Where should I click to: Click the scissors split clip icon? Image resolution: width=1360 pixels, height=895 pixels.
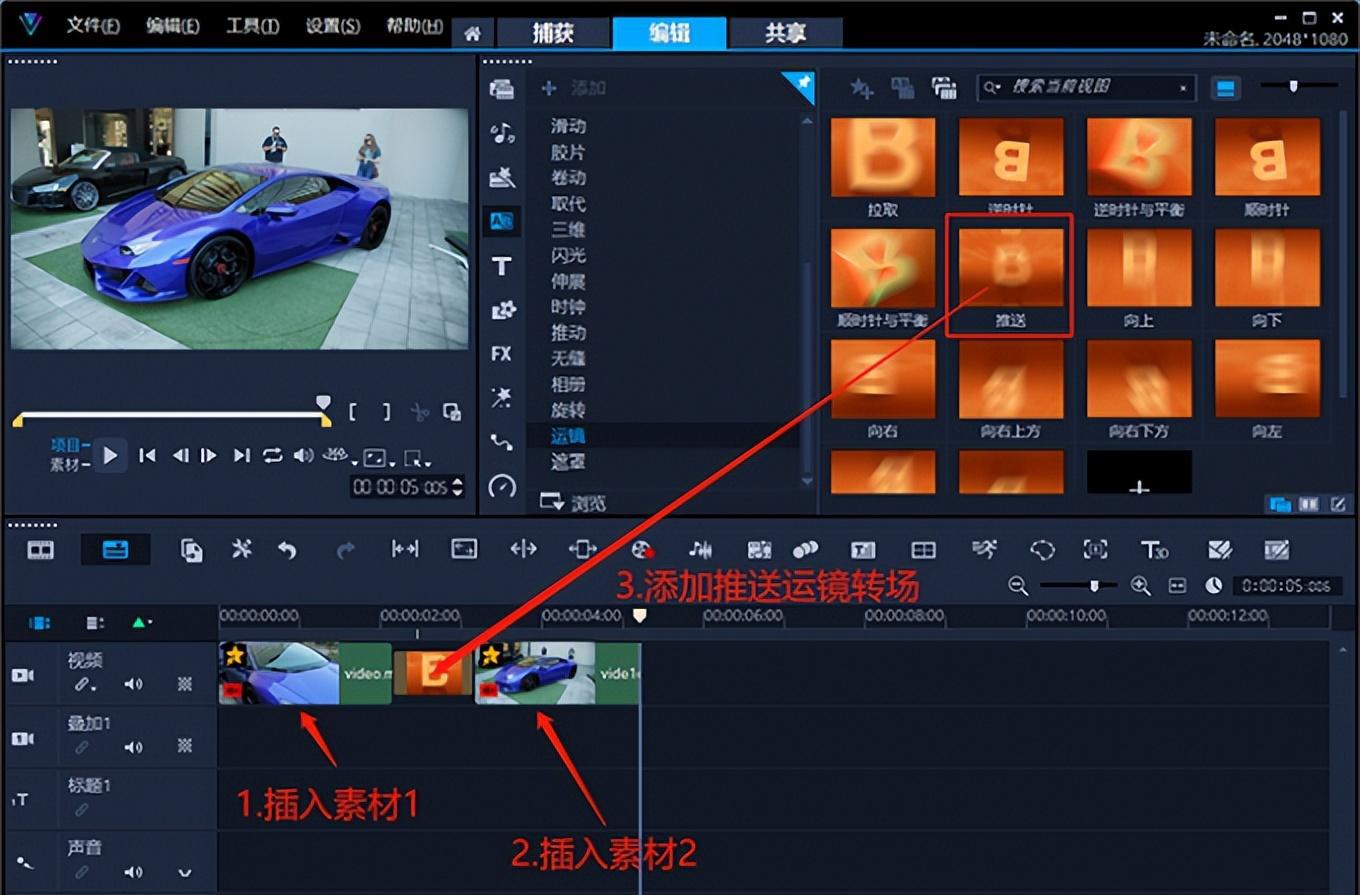click(x=419, y=412)
